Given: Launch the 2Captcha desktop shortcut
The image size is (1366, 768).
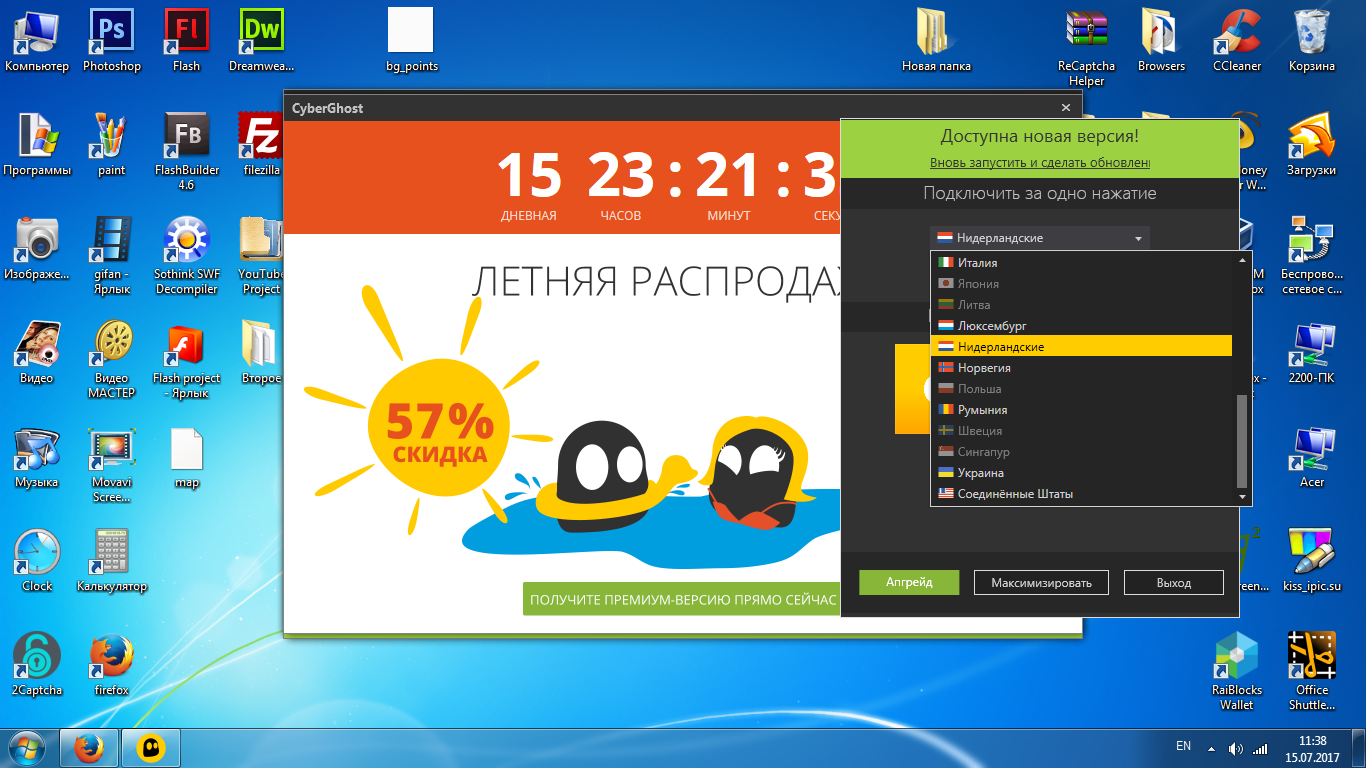Looking at the screenshot, I should coord(37,664).
